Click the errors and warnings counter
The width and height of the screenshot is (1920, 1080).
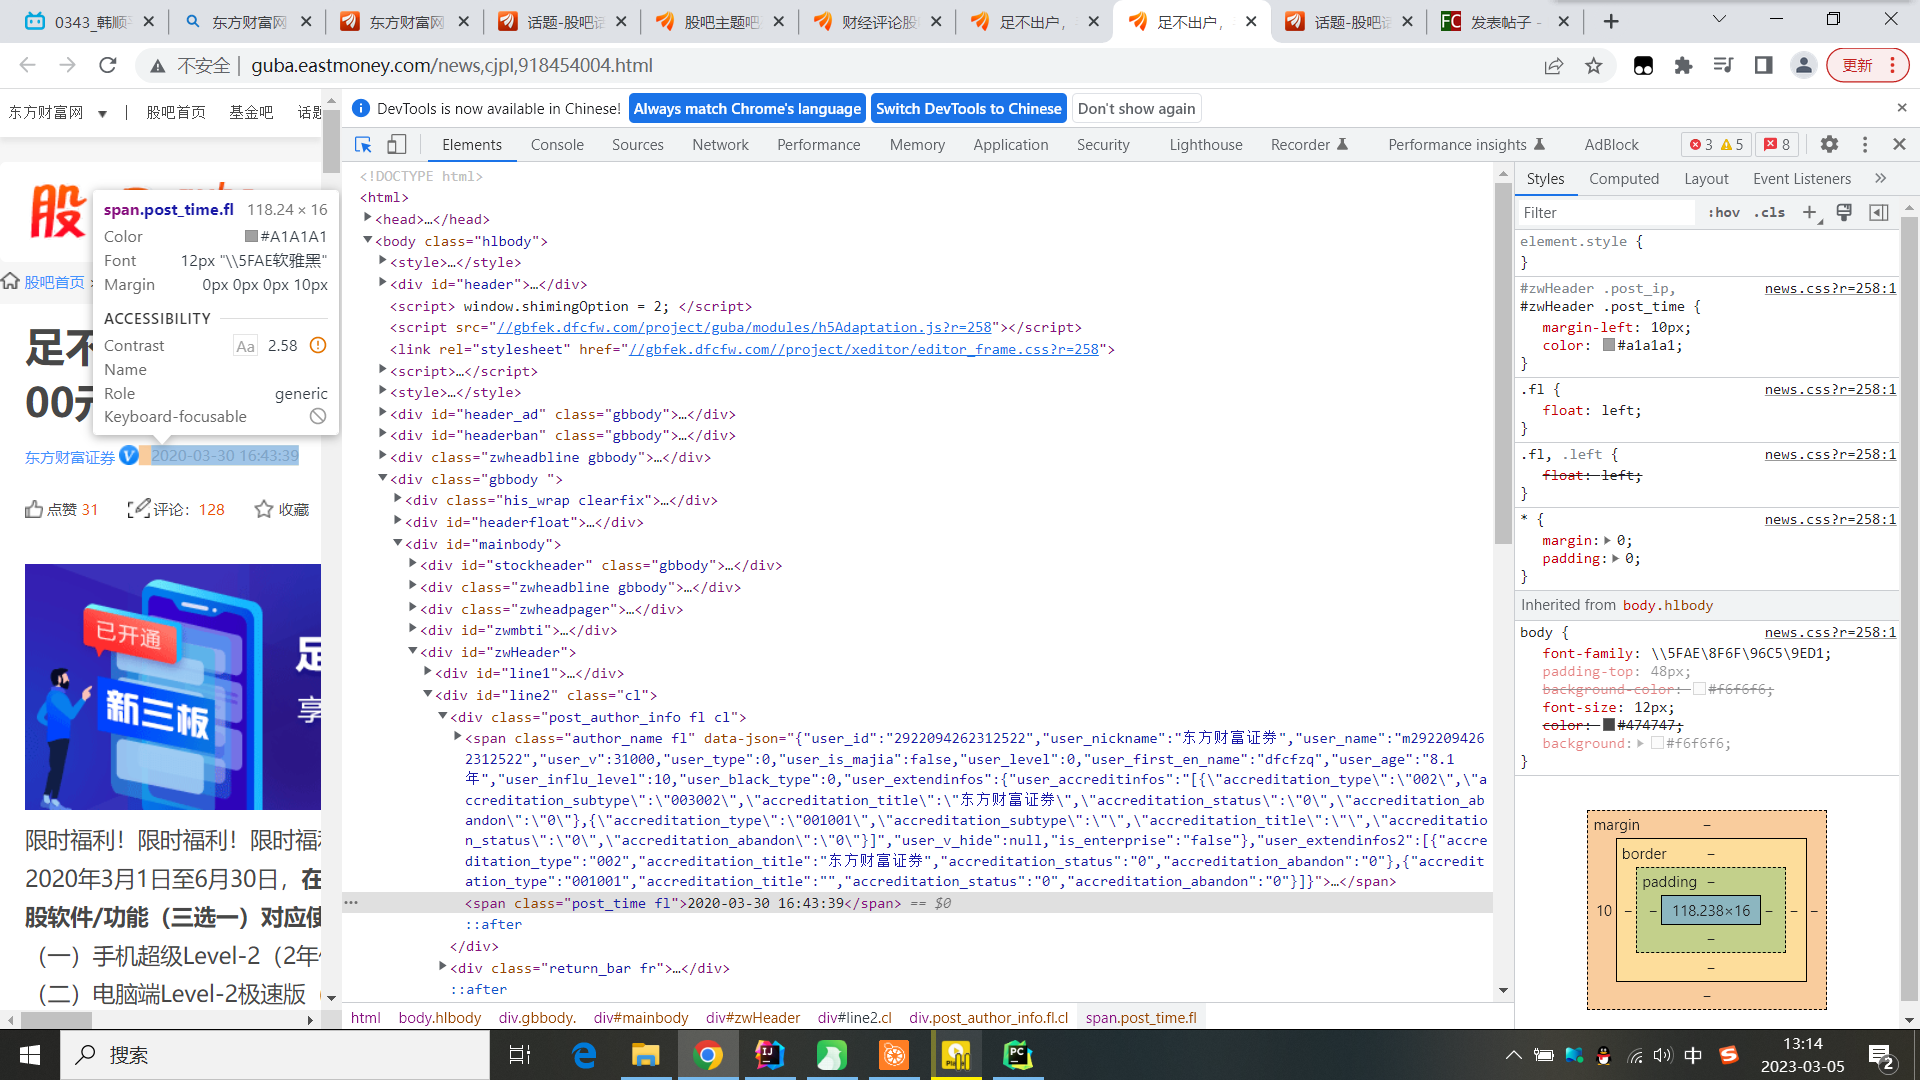[x=1716, y=145]
